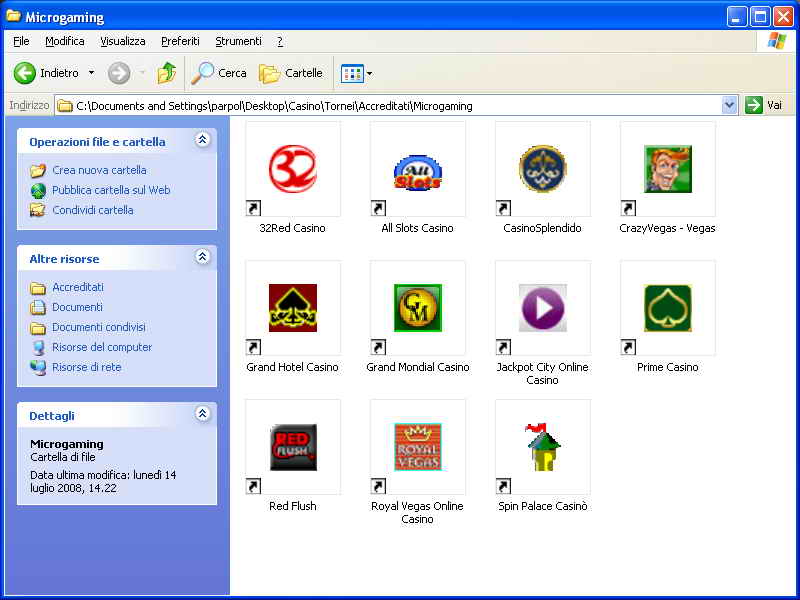
Task: Open the ? help menu
Action: click(280, 41)
